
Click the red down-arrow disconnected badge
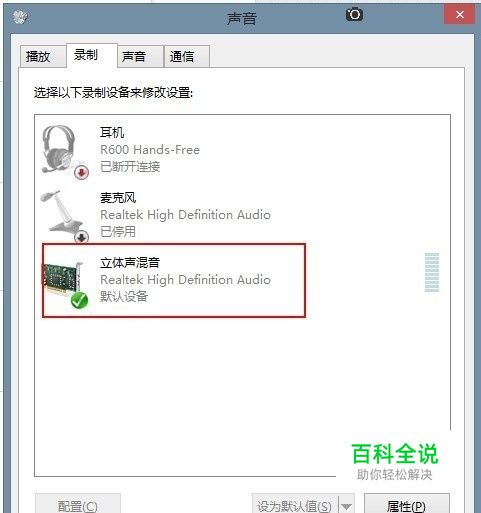82,172
